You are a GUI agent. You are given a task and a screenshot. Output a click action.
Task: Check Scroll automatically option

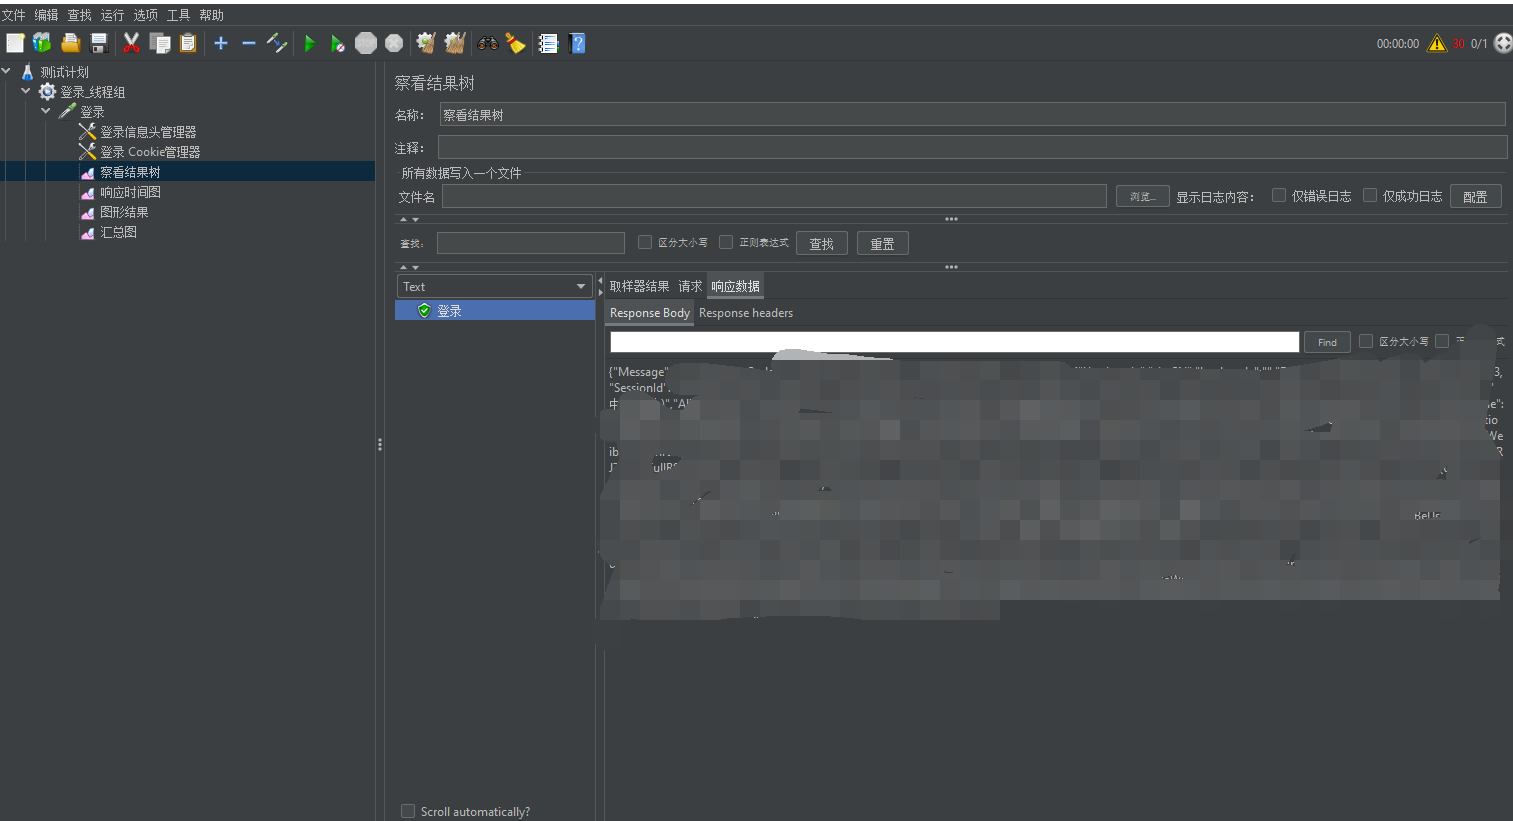[408, 811]
